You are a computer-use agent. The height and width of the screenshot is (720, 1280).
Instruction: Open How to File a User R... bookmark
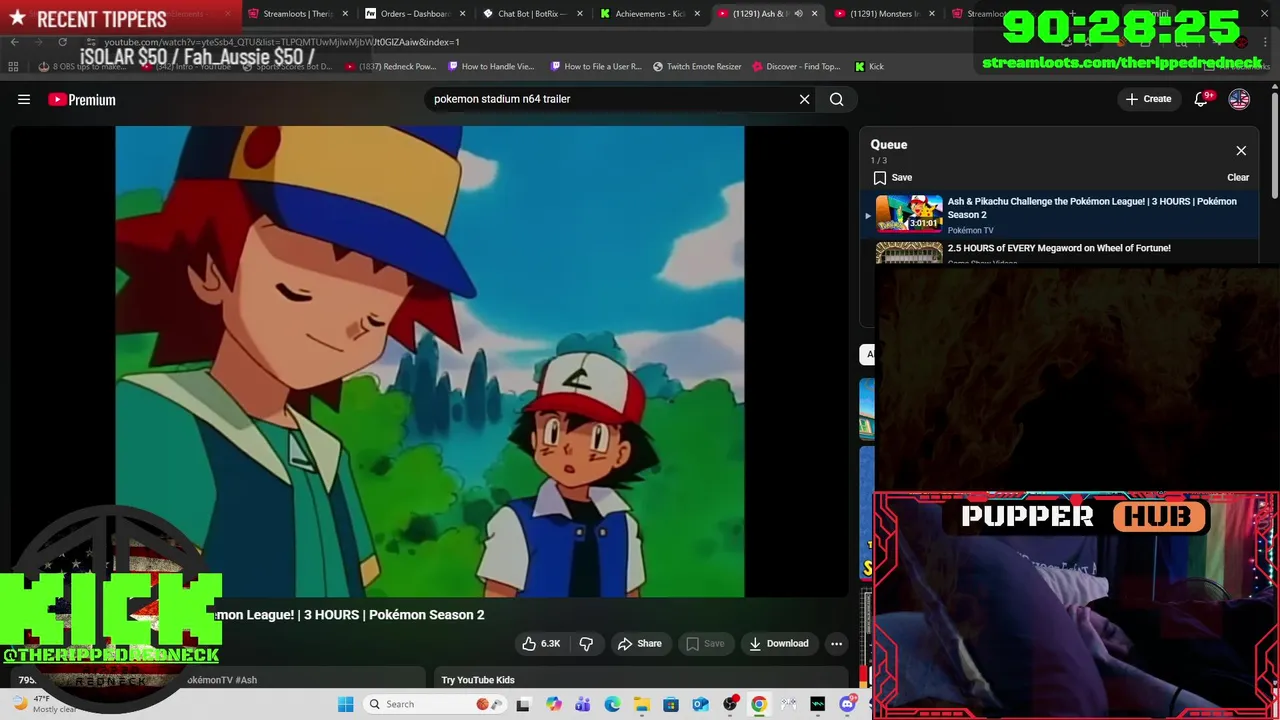pos(596,67)
